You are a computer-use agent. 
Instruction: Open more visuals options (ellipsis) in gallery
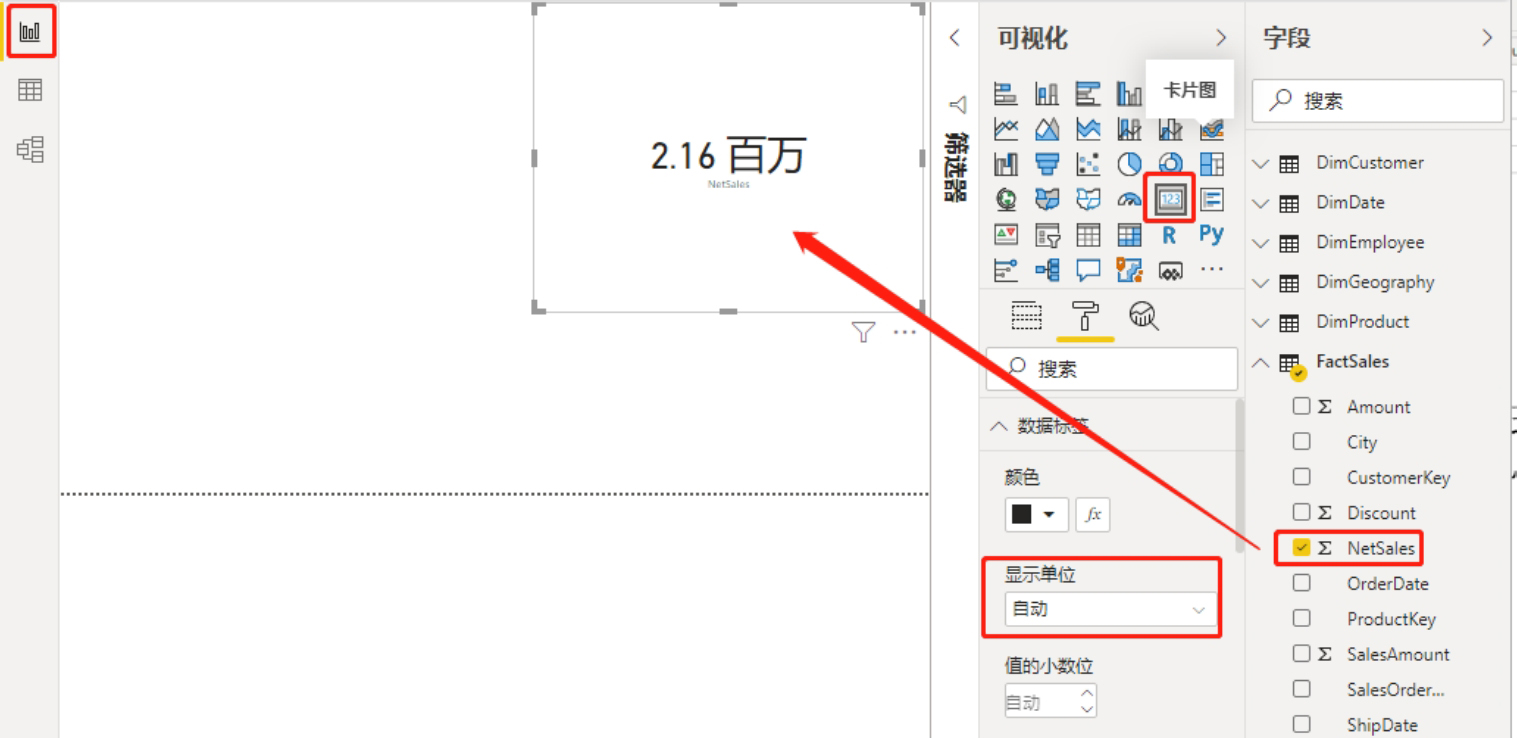[1211, 269]
